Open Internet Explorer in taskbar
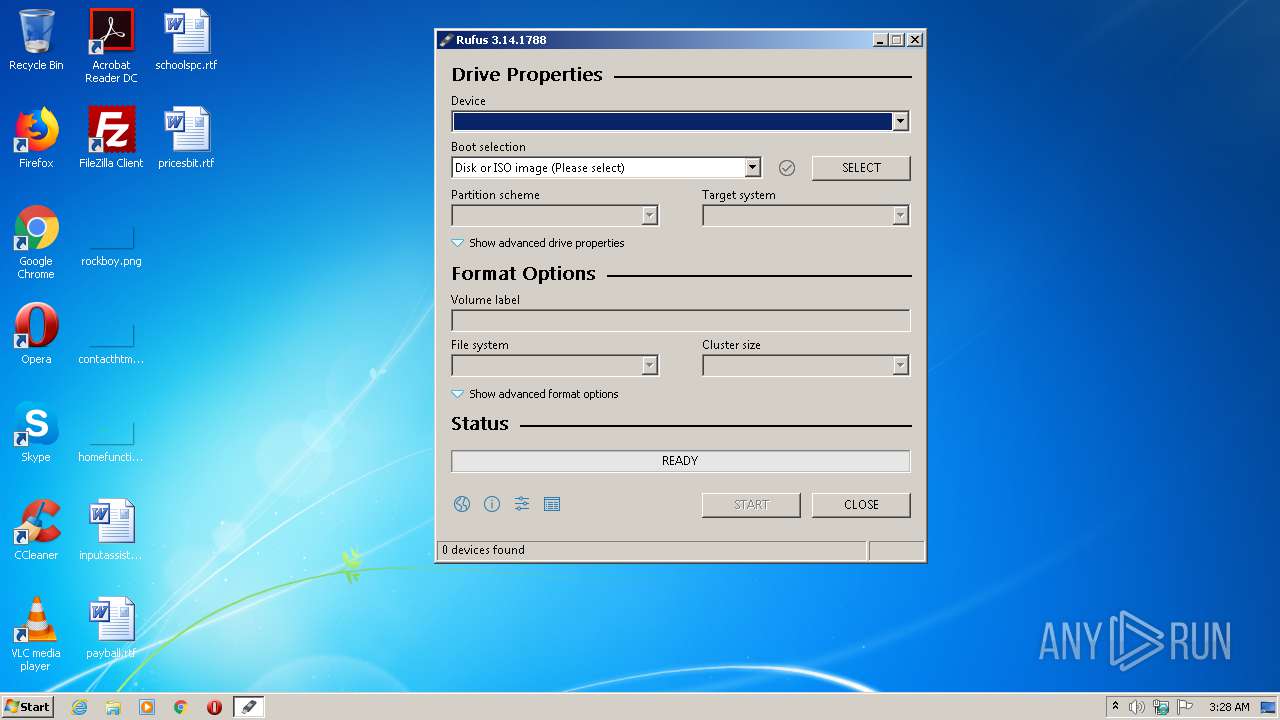1280x720 pixels. click(x=79, y=707)
